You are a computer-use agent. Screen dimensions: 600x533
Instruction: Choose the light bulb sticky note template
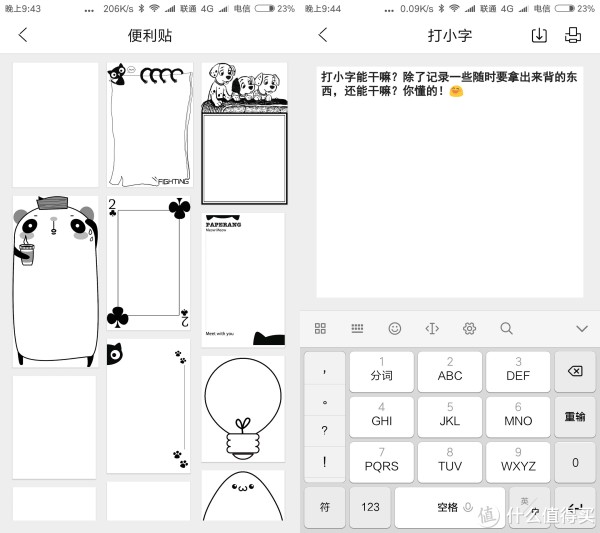(243, 409)
